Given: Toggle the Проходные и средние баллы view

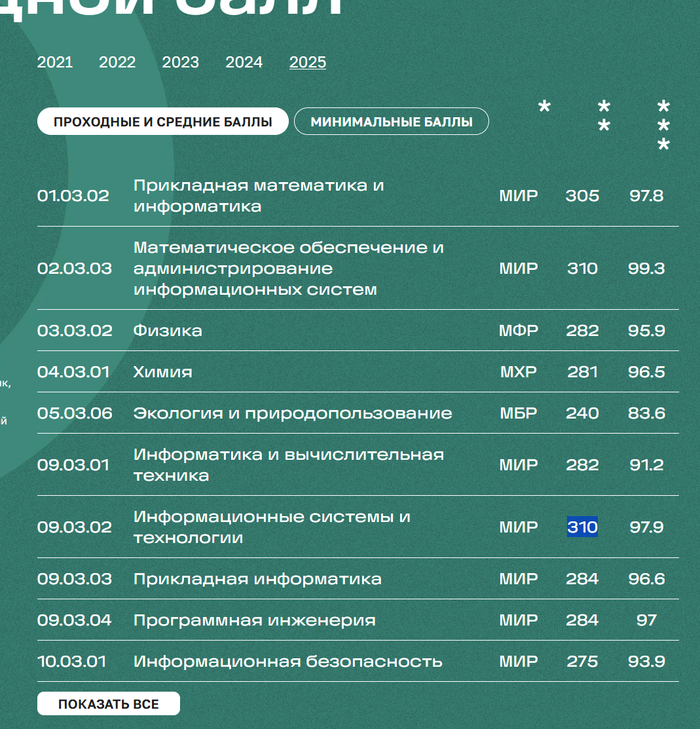Looking at the screenshot, I should tap(163, 122).
